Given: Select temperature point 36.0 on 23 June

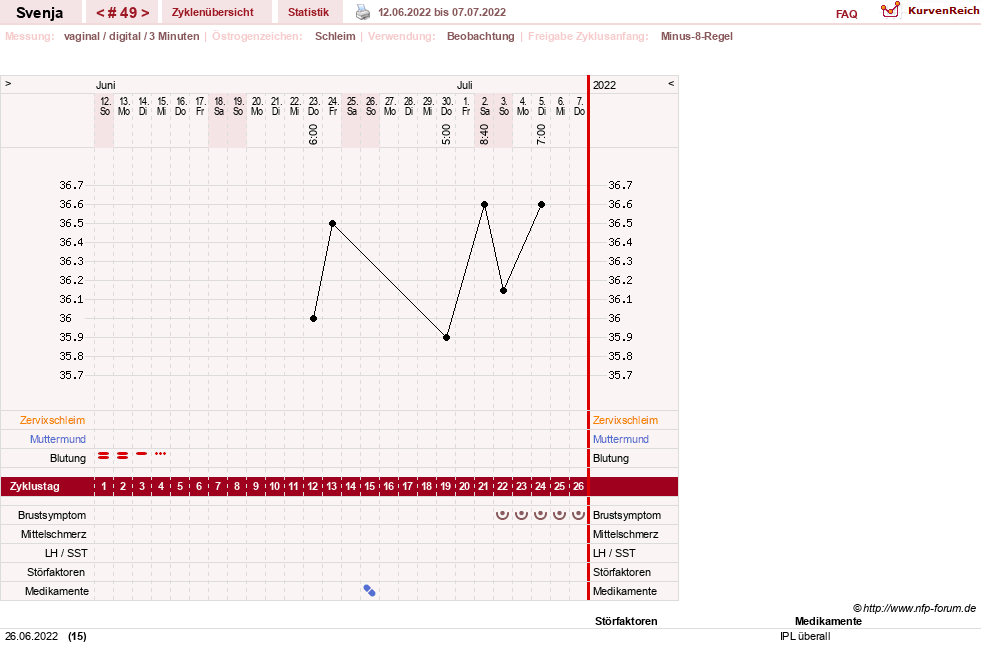Looking at the screenshot, I should coord(313,318).
